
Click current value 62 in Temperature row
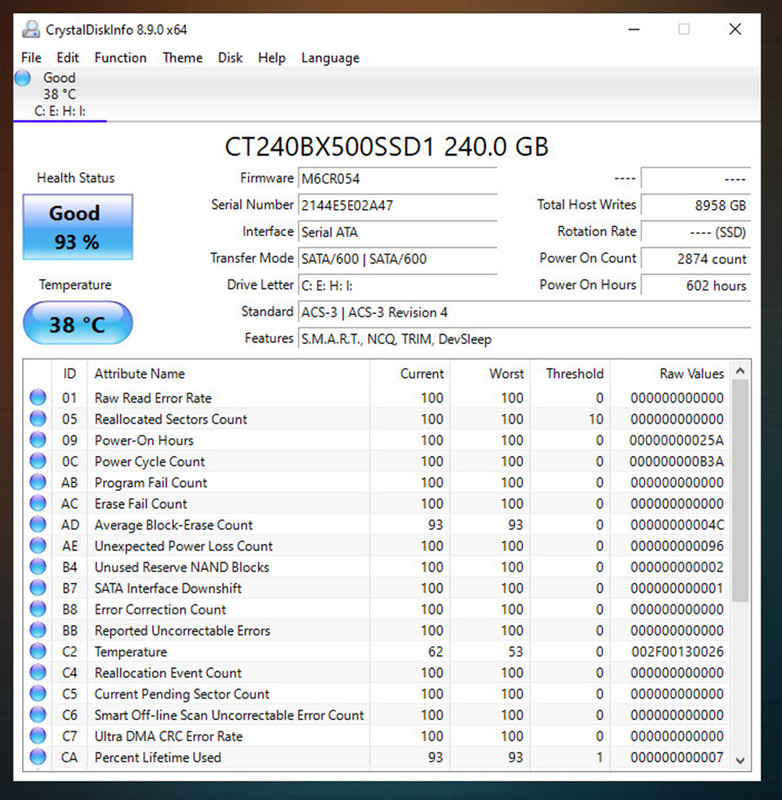point(435,652)
